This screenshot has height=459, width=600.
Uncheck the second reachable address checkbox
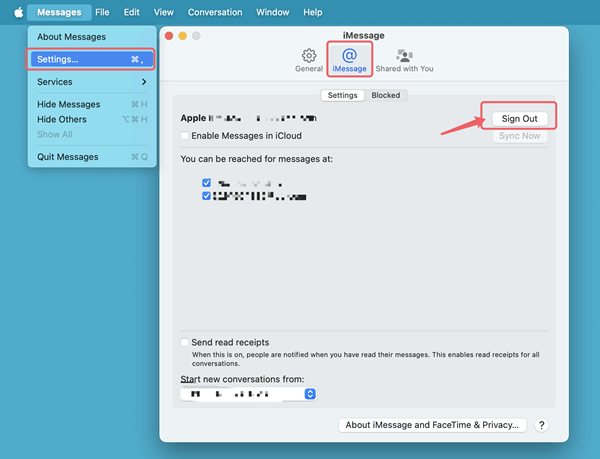pos(207,197)
